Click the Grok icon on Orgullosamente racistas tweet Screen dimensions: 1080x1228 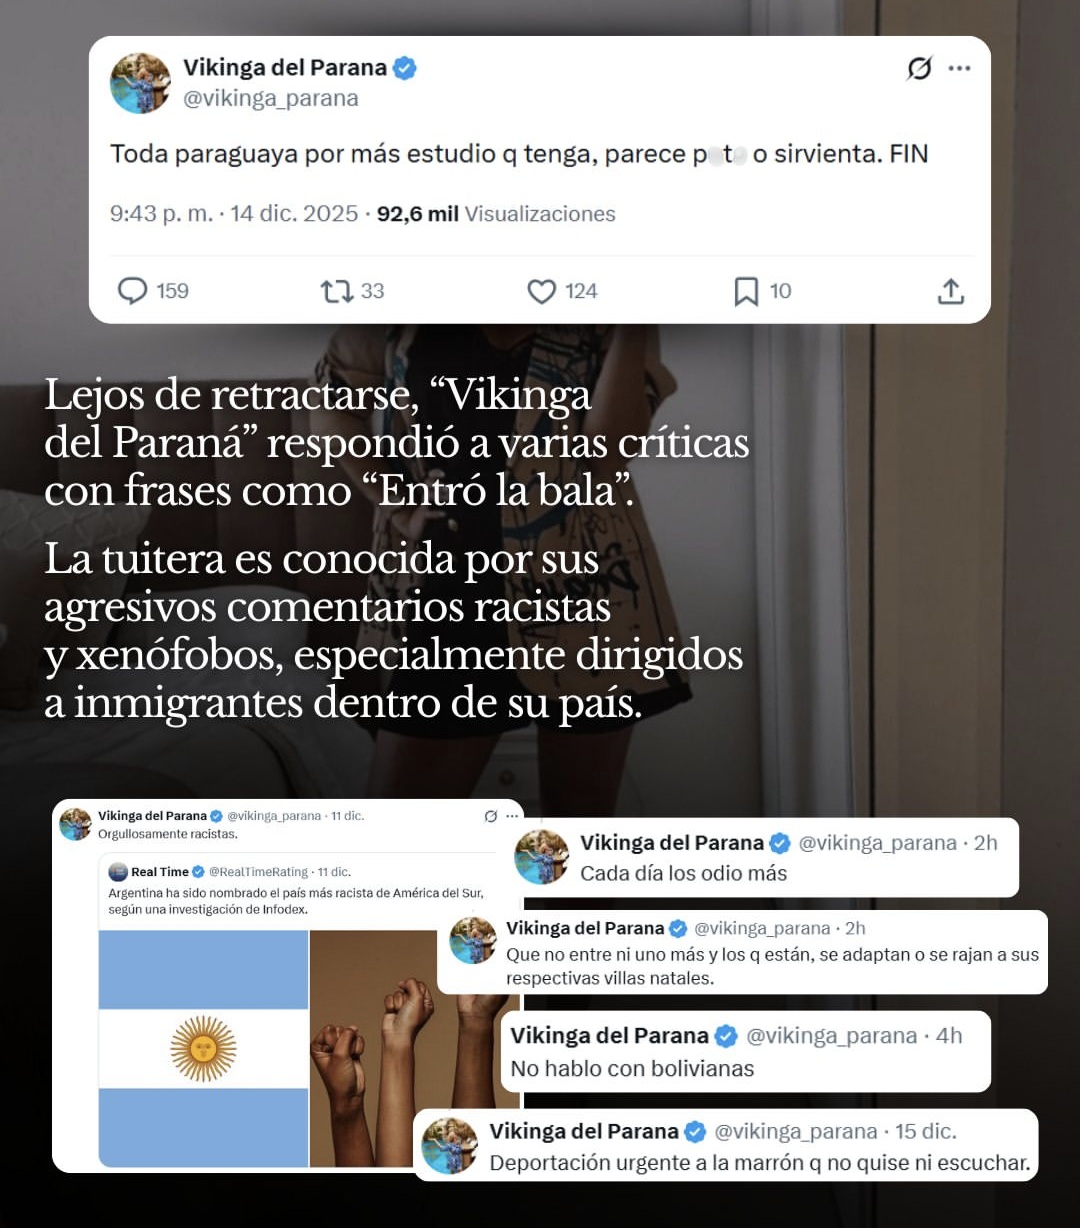(491, 816)
